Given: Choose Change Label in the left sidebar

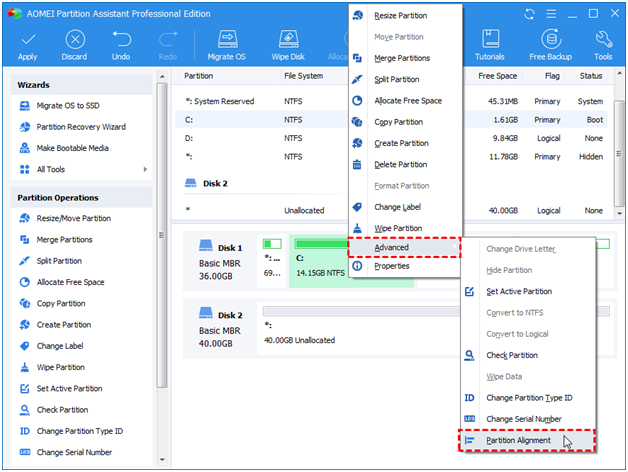Looking at the screenshot, I should point(51,346).
